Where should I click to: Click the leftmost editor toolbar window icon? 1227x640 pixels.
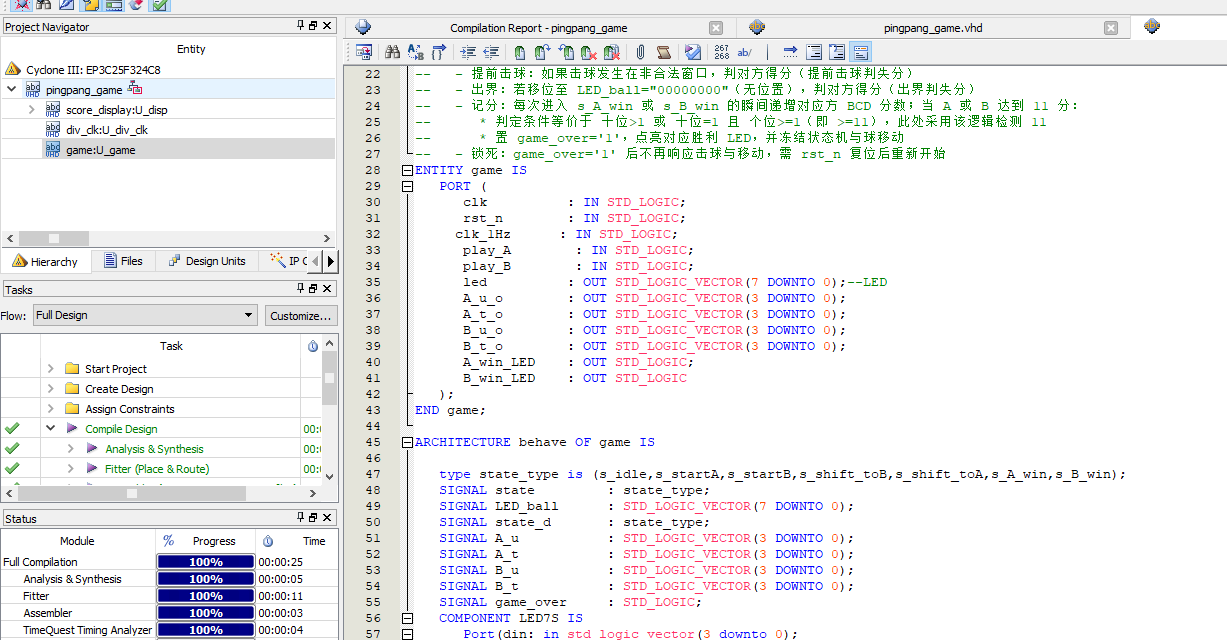(x=364, y=52)
